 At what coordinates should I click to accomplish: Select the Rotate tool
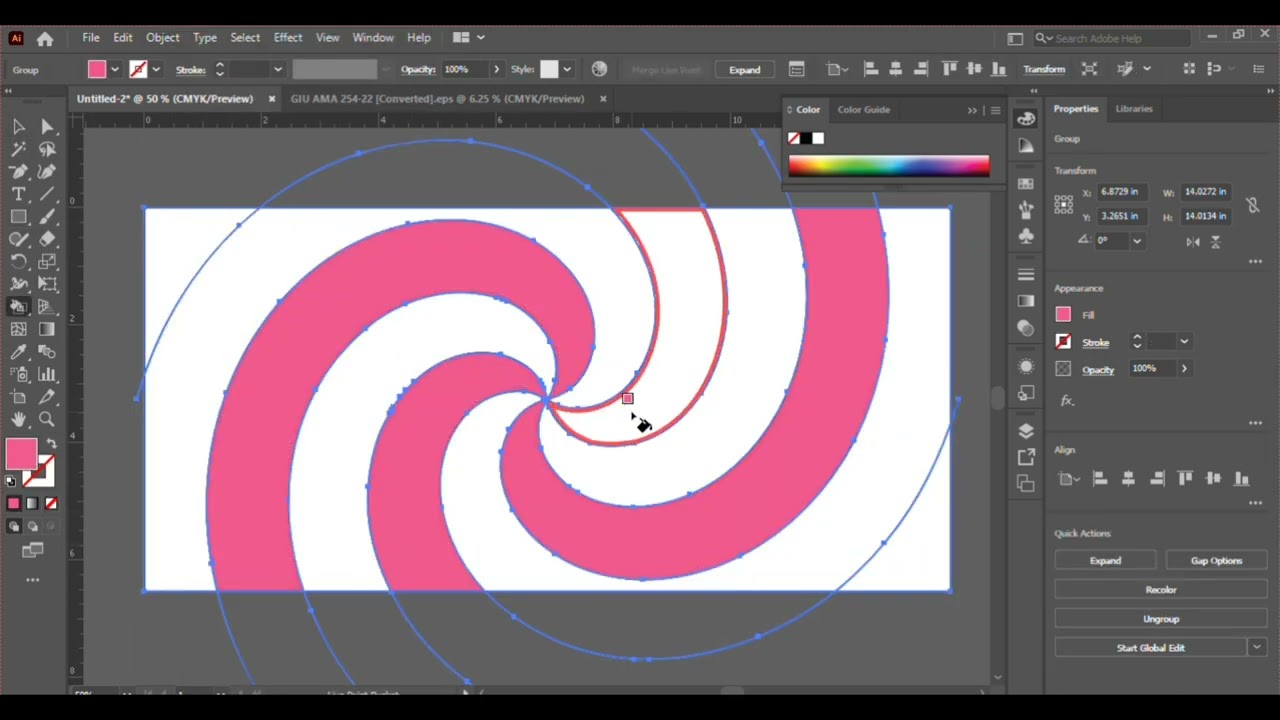pos(19,262)
